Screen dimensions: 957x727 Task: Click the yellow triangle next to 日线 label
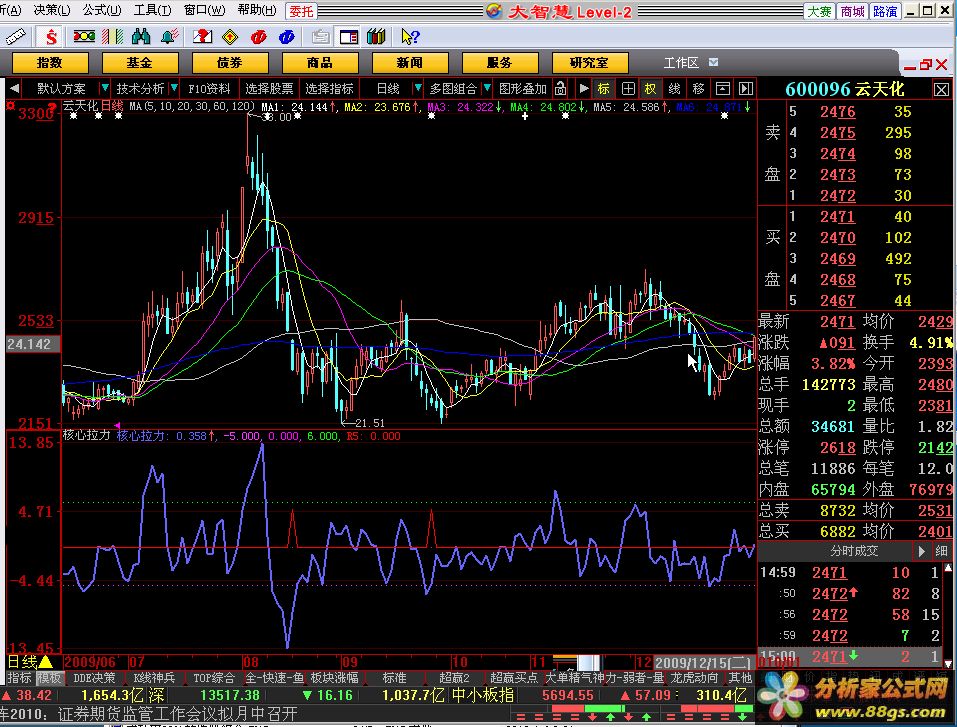(46, 662)
